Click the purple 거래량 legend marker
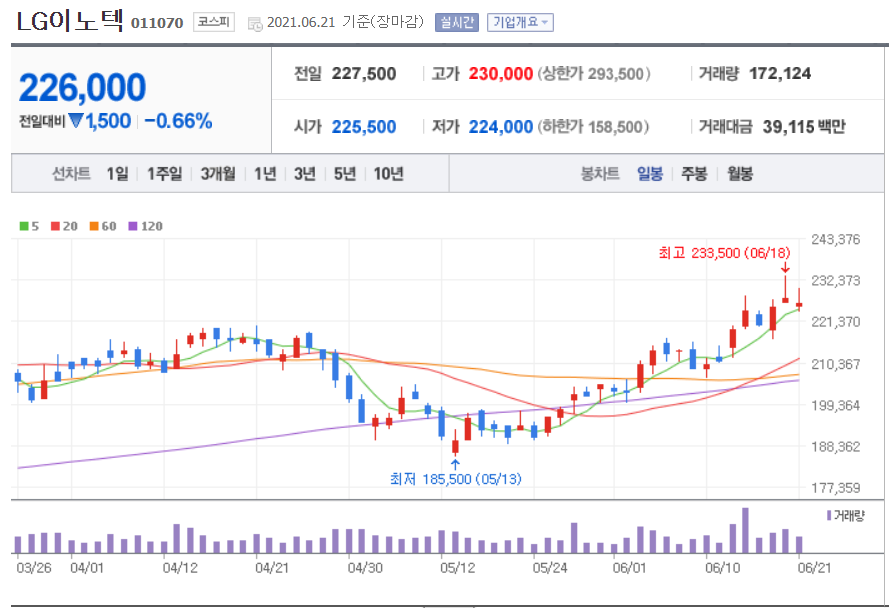The width and height of the screenshot is (889, 608). [x=829, y=516]
